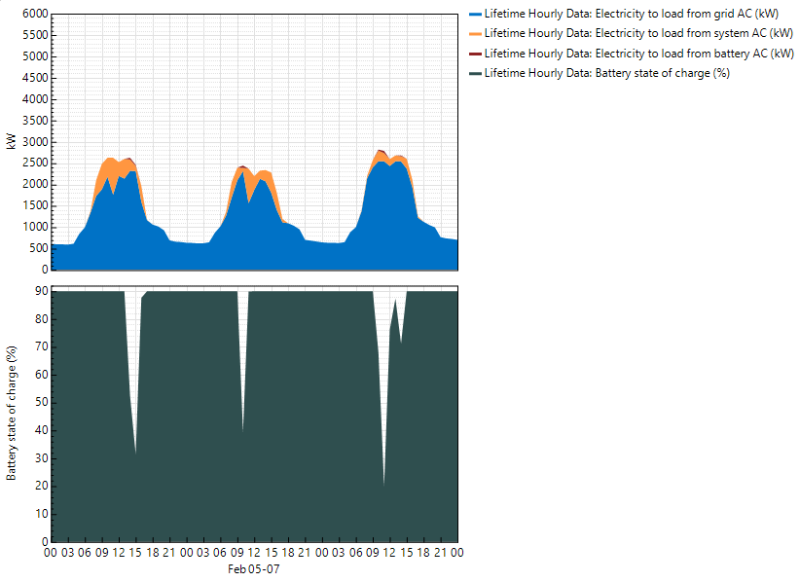Click the 'Battery state of charge (%)' axis title
Screen dimensions: 800x583
point(11,413)
